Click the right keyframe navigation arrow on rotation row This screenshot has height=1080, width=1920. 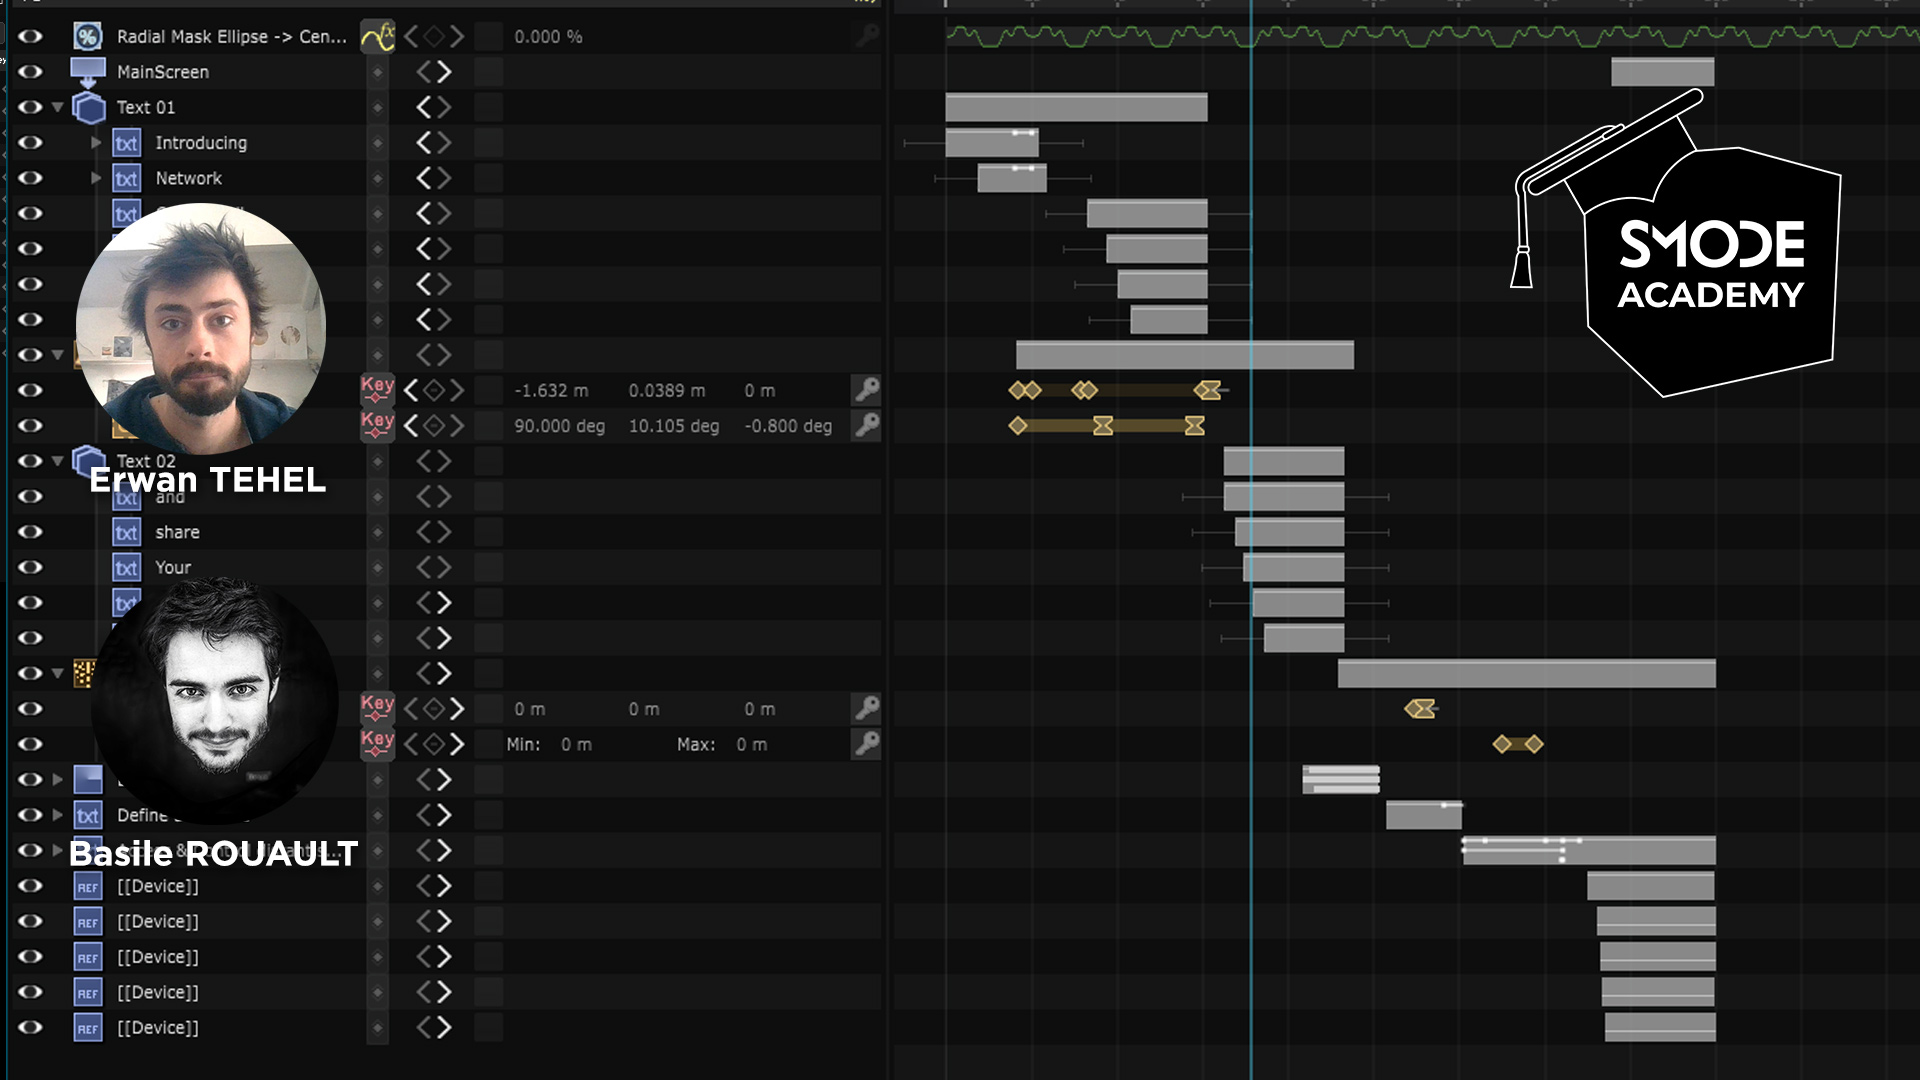point(456,425)
